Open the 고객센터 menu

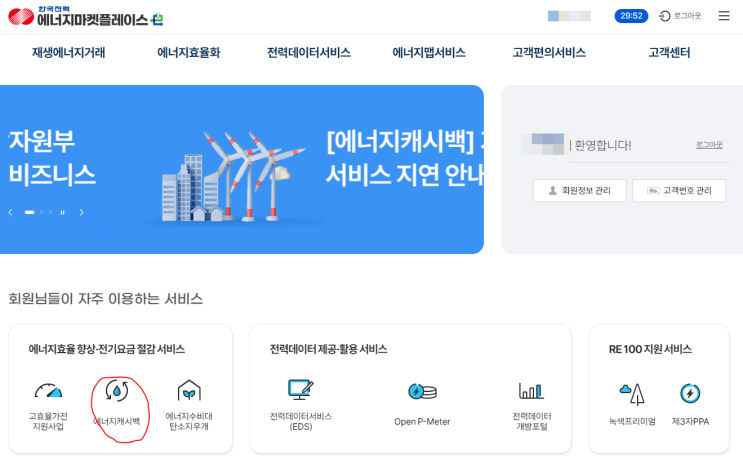click(x=669, y=53)
